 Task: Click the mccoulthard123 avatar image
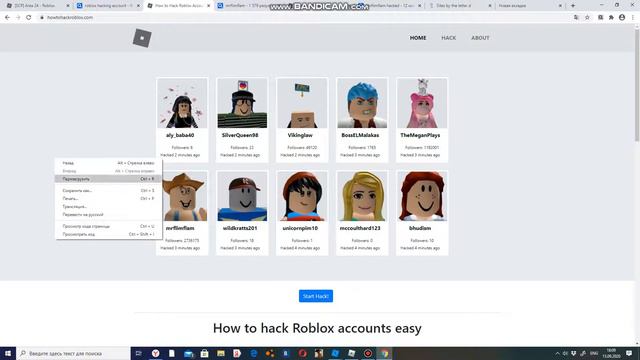tap(362, 196)
